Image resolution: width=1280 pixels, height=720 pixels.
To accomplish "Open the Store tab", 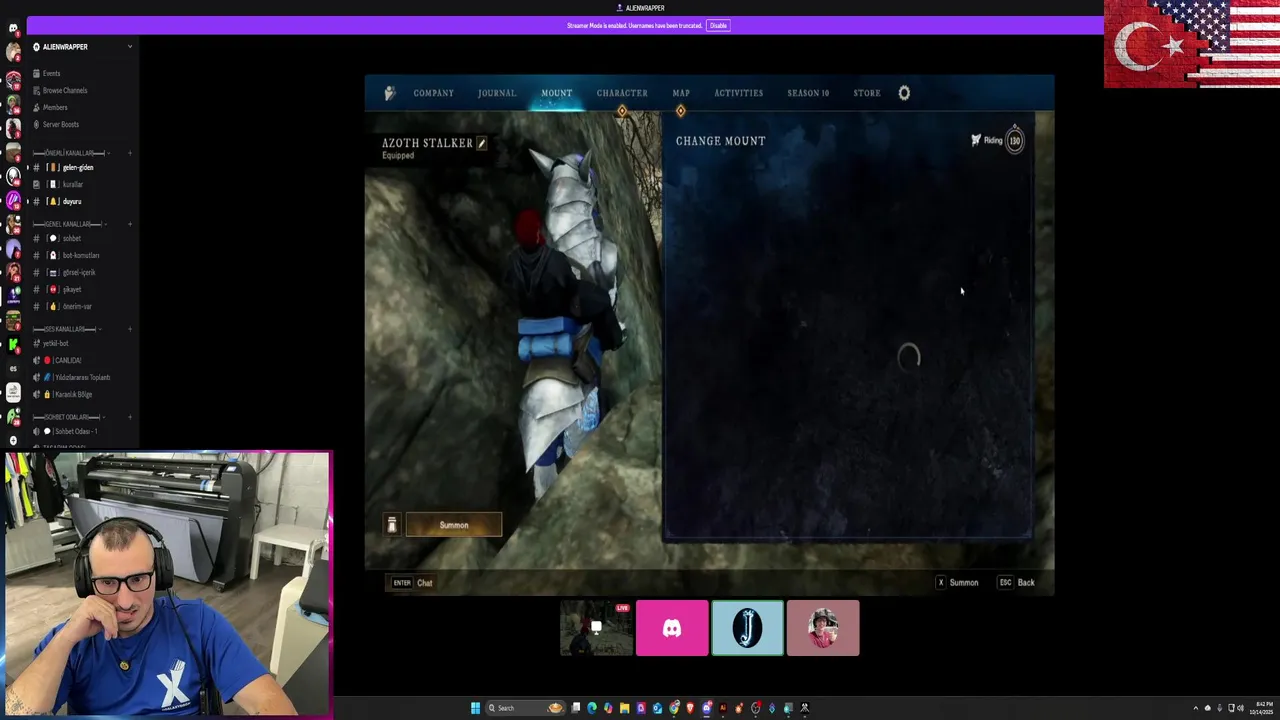I will click(x=867, y=93).
